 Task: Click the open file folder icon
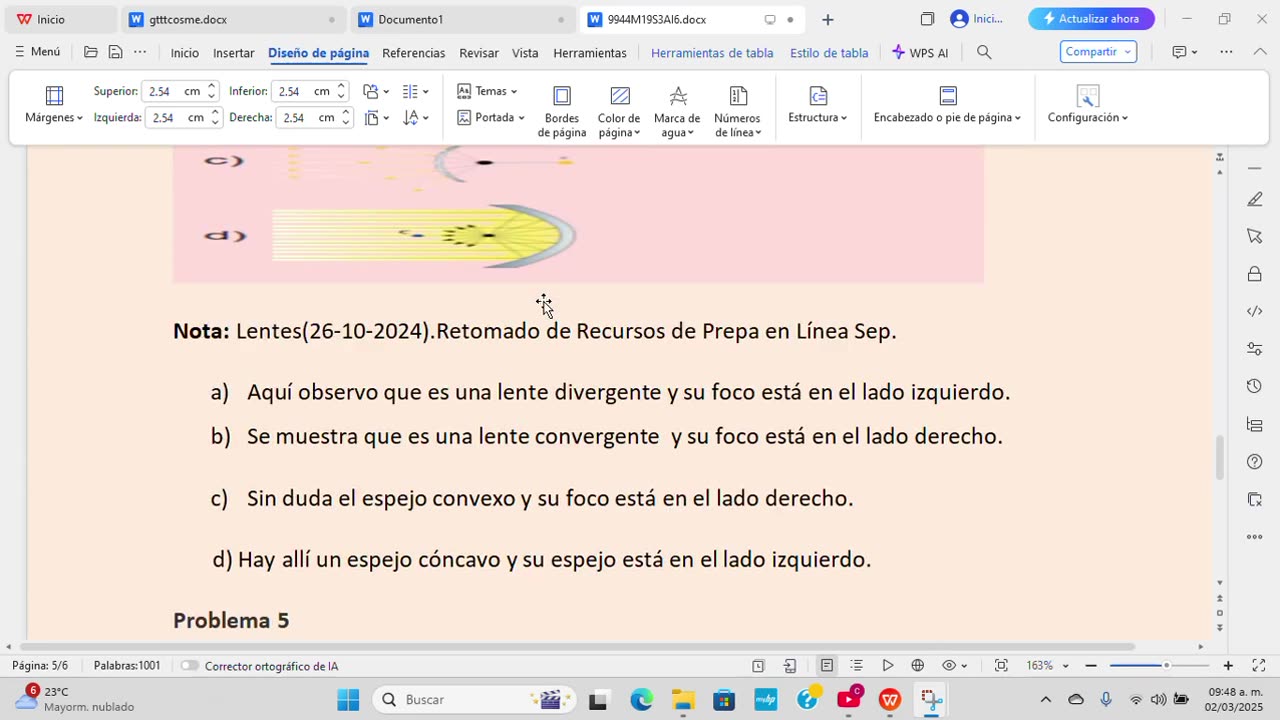(91, 52)
